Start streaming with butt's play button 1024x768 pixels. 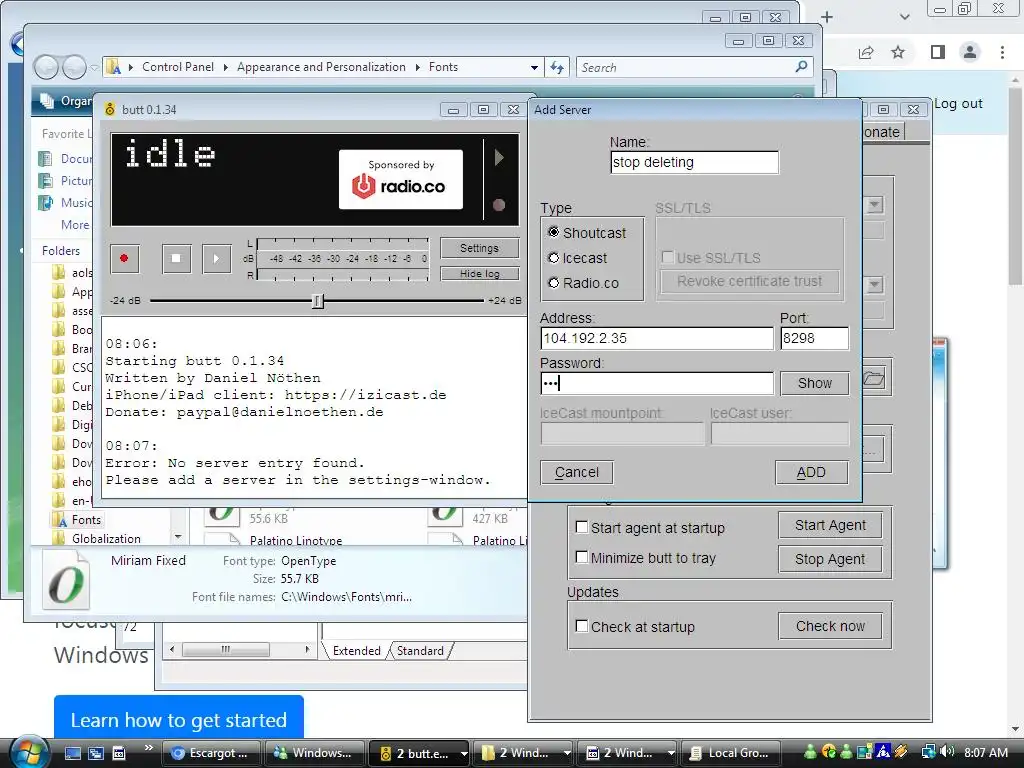tap(216, 258)
